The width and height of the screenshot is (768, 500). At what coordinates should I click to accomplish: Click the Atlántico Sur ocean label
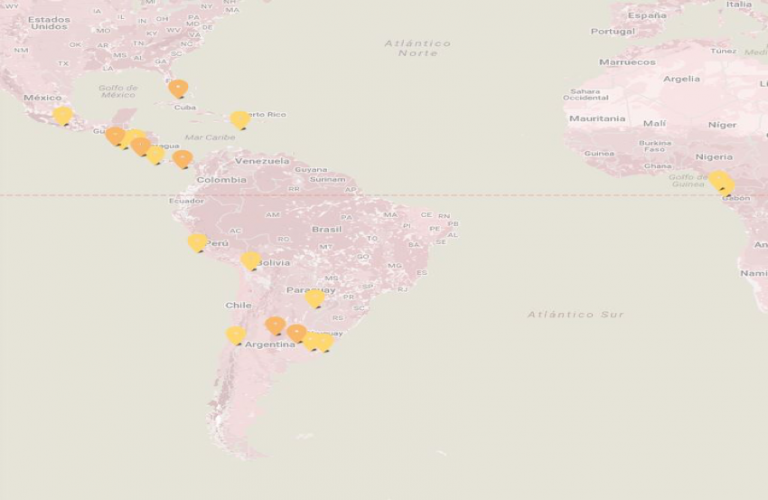pos(576,314)
